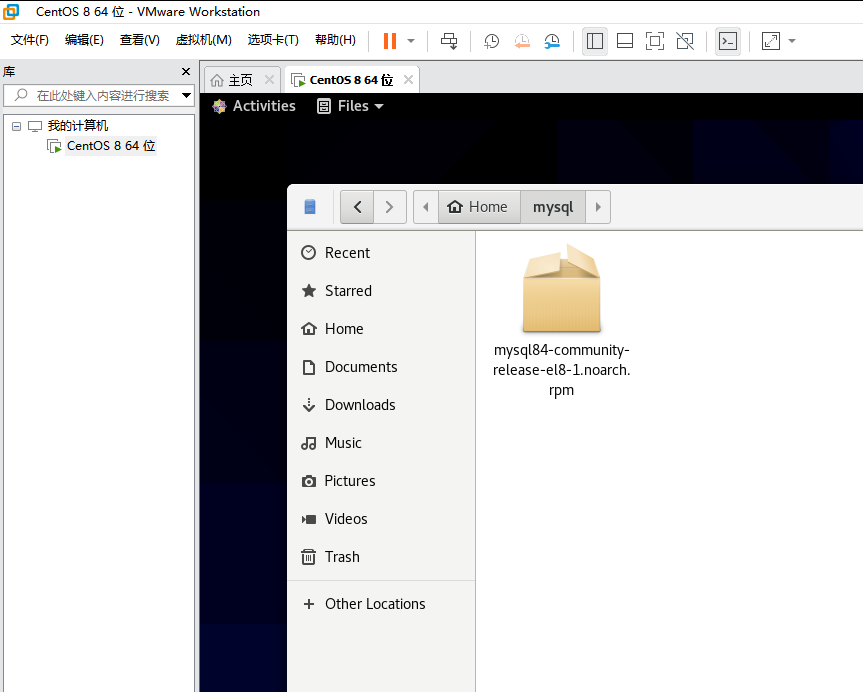Open Videos in the Files sidebar
This screenshot has height=692, width=863.
click(381, 519)
